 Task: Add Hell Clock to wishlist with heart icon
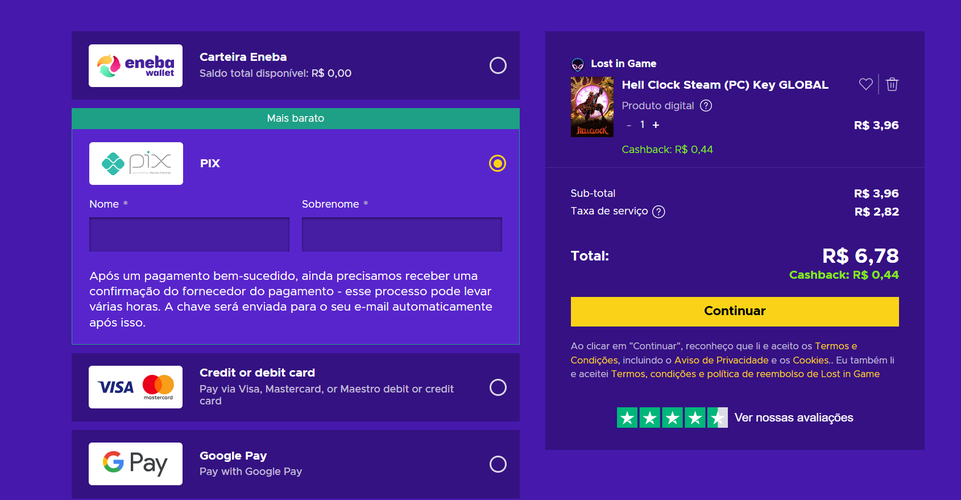tap(865, 85)
